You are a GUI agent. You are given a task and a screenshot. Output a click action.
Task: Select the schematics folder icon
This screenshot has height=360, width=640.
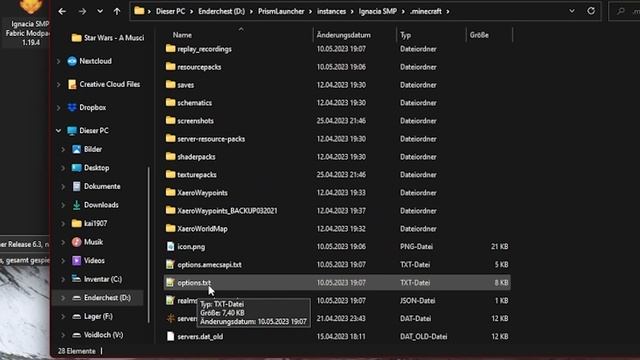tap(171, 102)
